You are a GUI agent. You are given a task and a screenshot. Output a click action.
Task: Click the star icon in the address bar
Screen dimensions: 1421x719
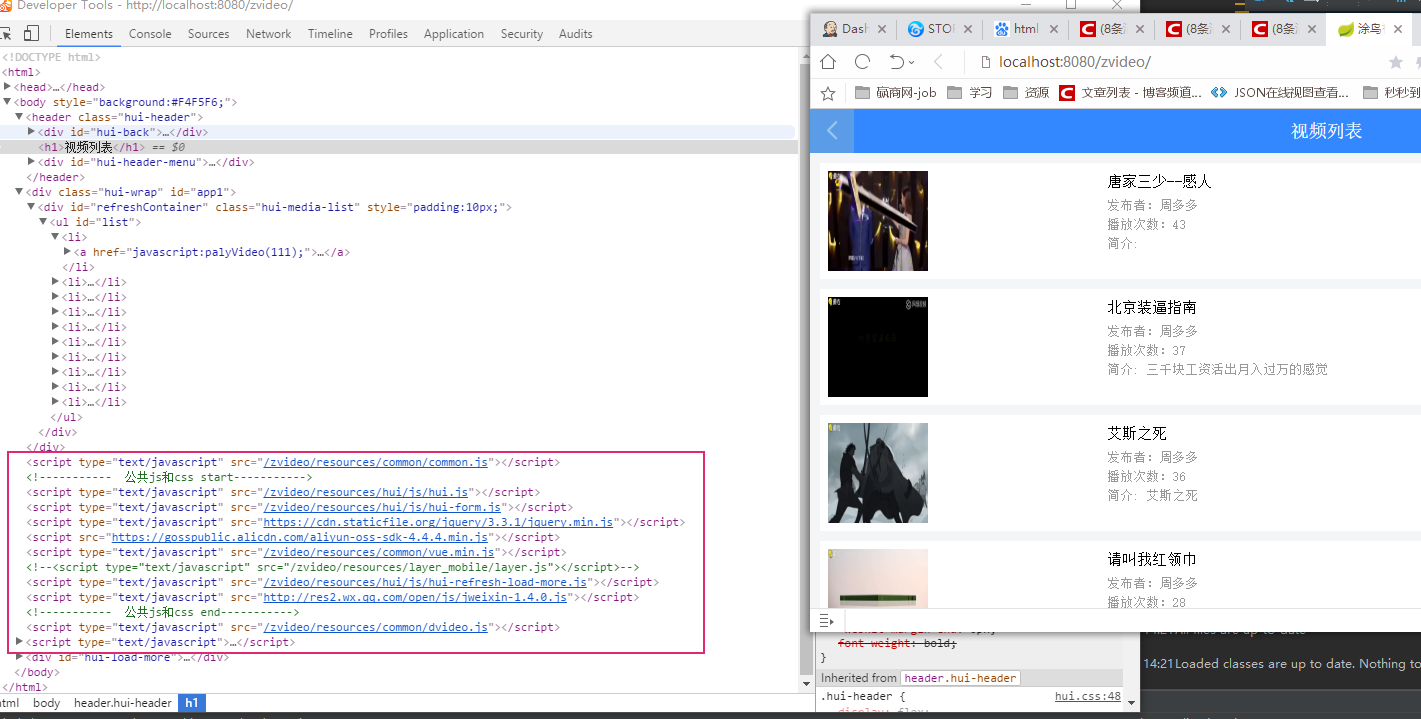(x=1397, y=62)
